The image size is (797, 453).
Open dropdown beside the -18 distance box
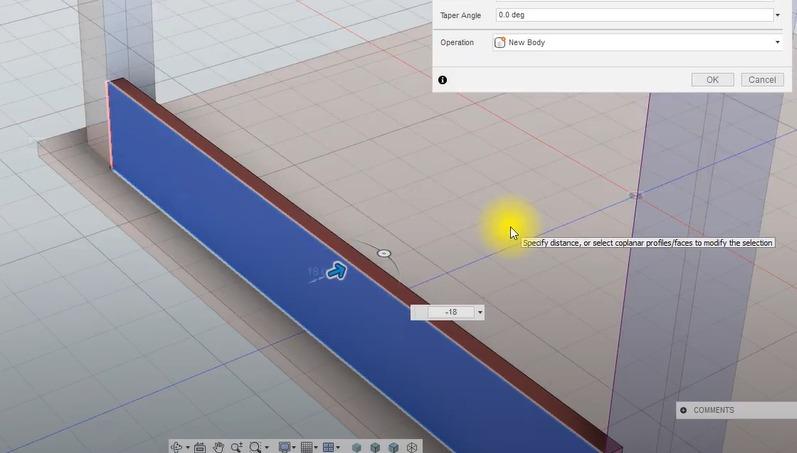pos(480,312)
